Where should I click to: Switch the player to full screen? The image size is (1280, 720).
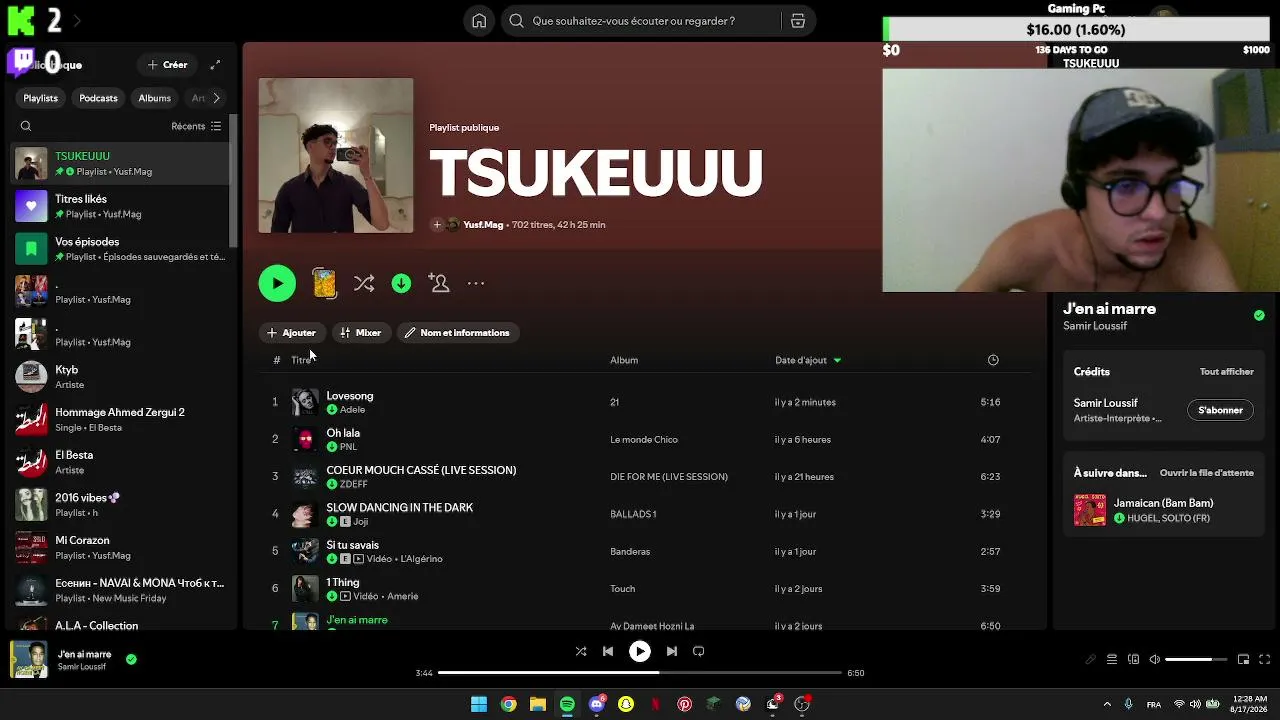pos(1265,660)
